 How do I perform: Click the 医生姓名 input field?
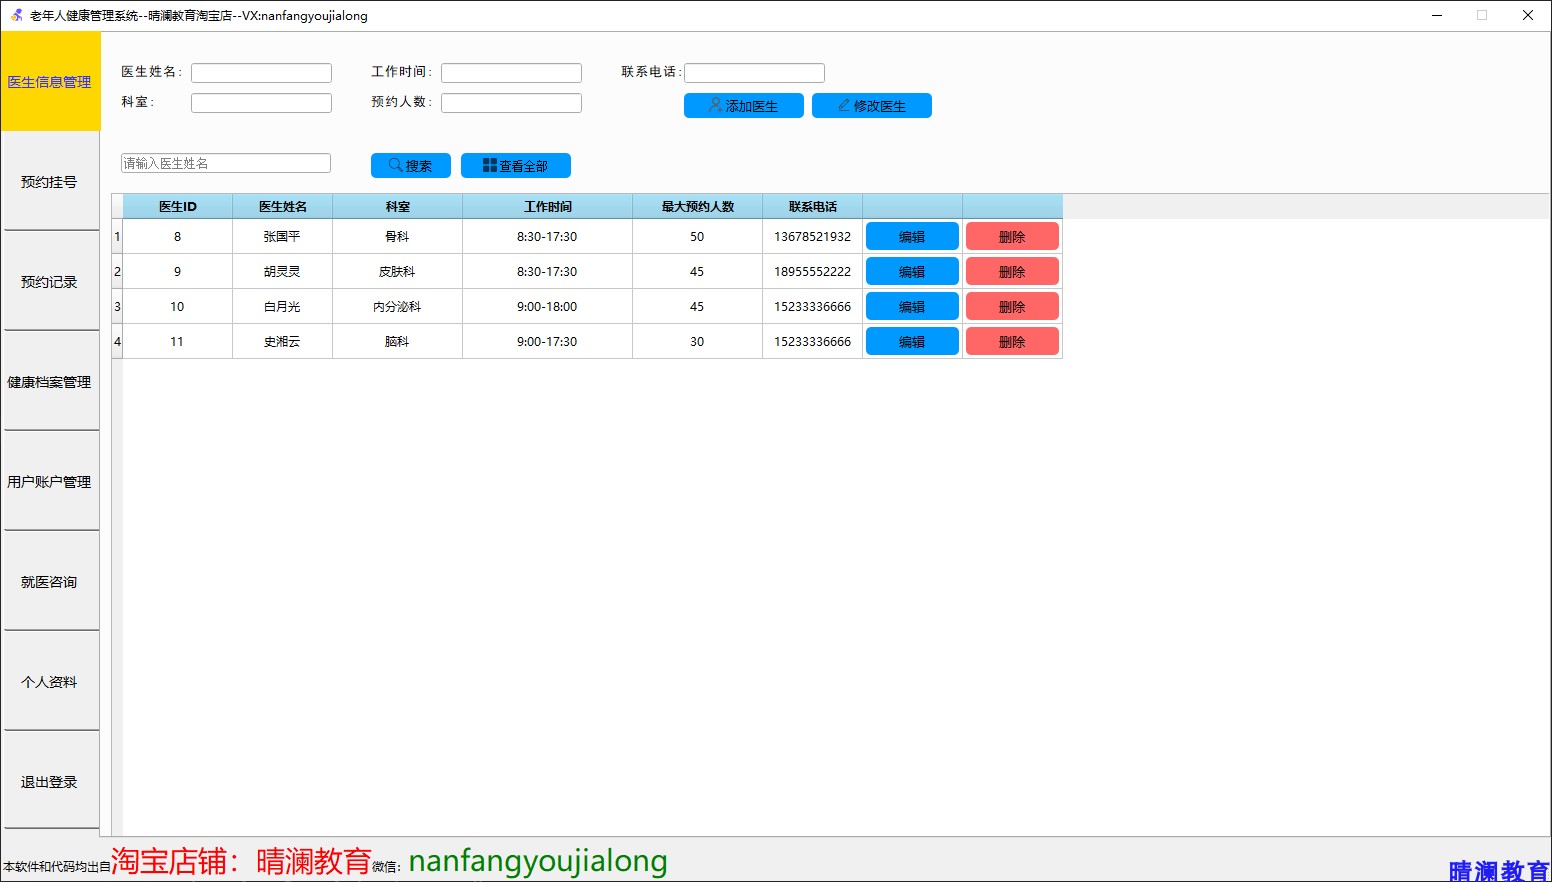261,73
